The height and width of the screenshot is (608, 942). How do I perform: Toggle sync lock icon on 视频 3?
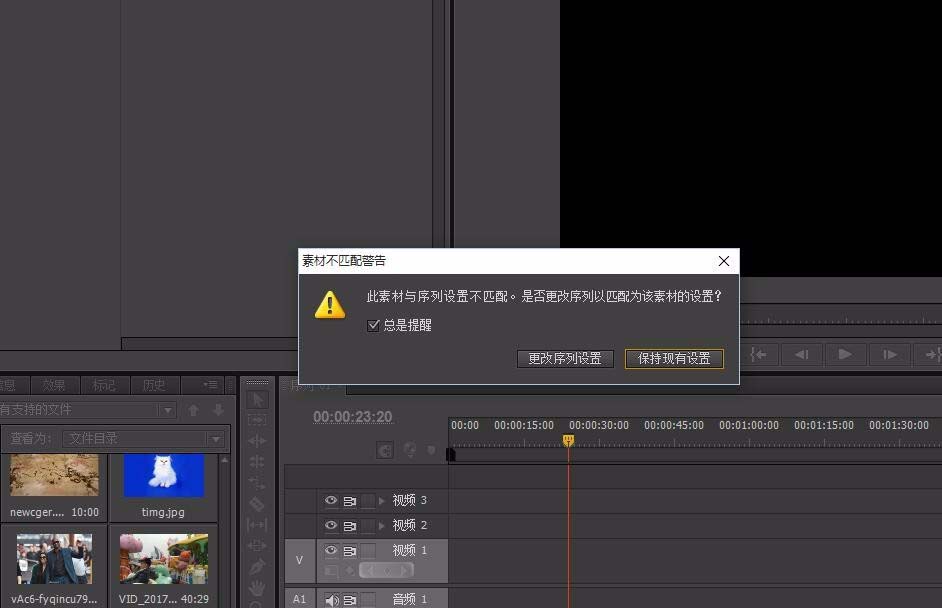pyautogui.click(x=350, y=501)
